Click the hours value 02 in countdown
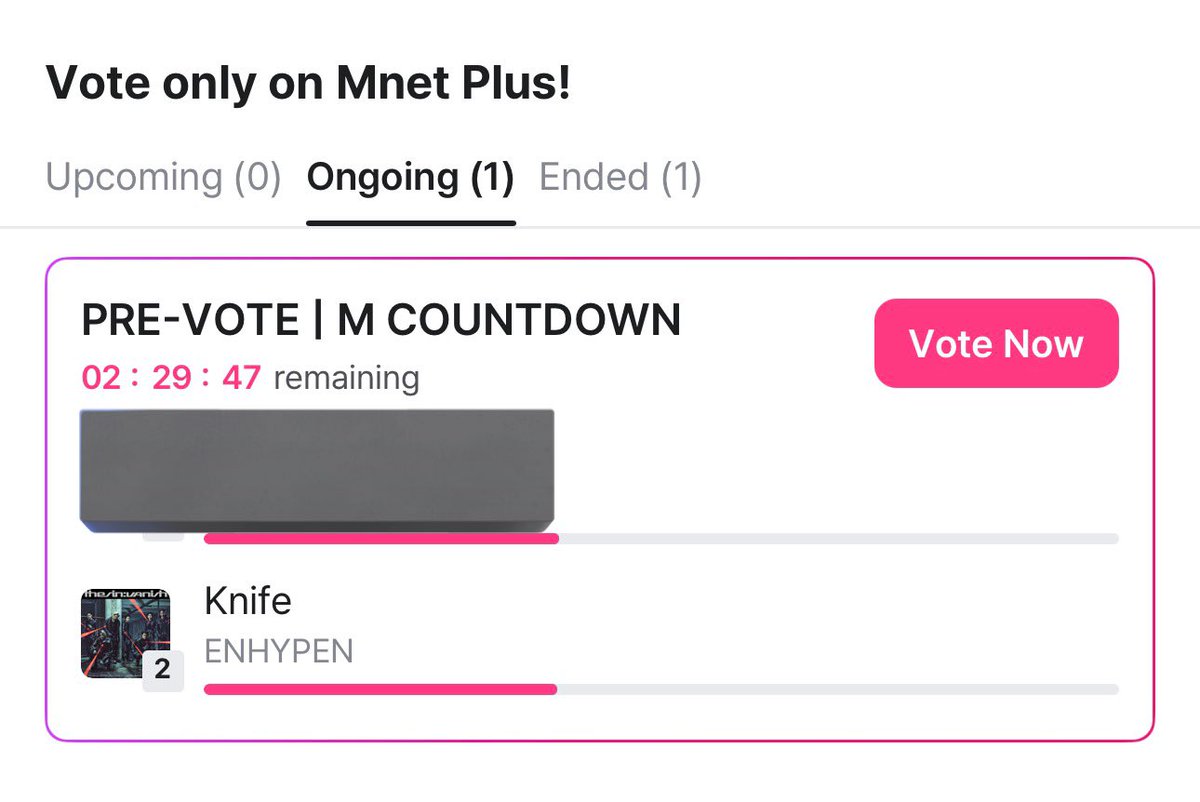This screenshot has width=1200, height=802. [x=101, y=378]
